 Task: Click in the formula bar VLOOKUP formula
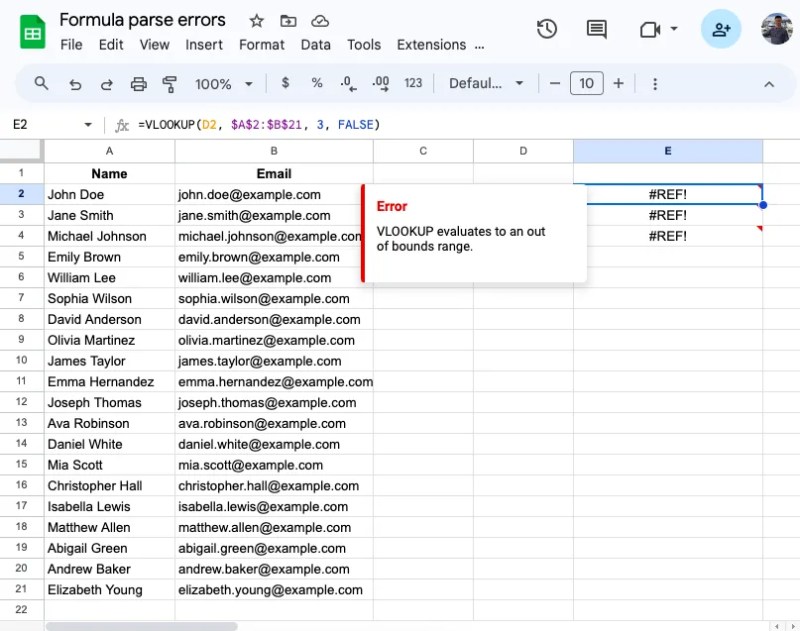coord(259,125)
